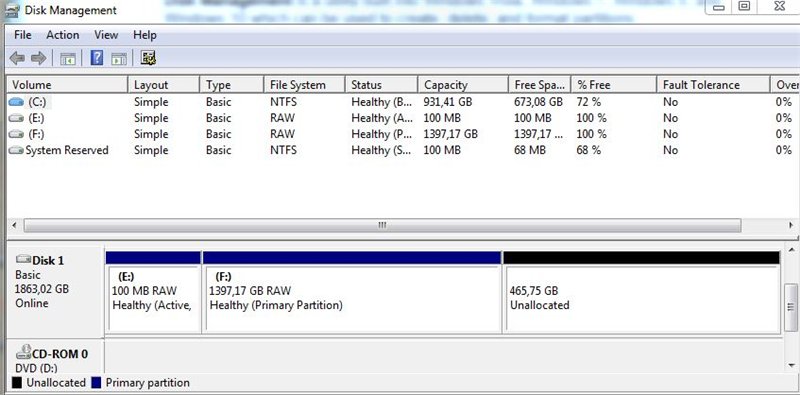Screen dimensions: 800x395
Task: Click Simple layout in (E:) row
Action: [151, 118]
